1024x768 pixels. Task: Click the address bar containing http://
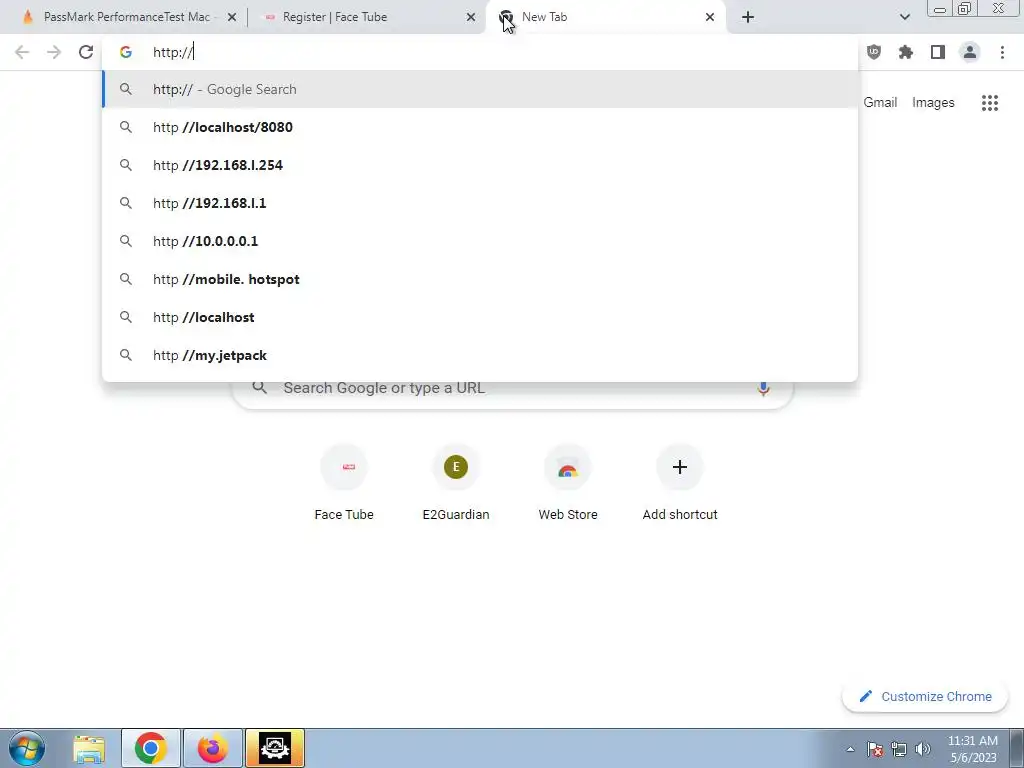[x=480, y=52]
